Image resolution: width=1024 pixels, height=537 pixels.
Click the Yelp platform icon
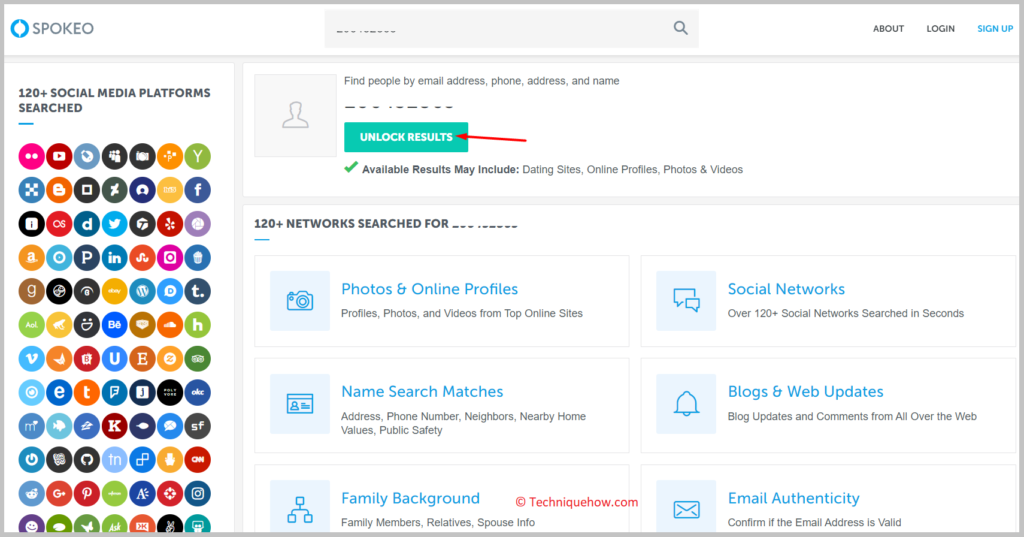(170, 224)
